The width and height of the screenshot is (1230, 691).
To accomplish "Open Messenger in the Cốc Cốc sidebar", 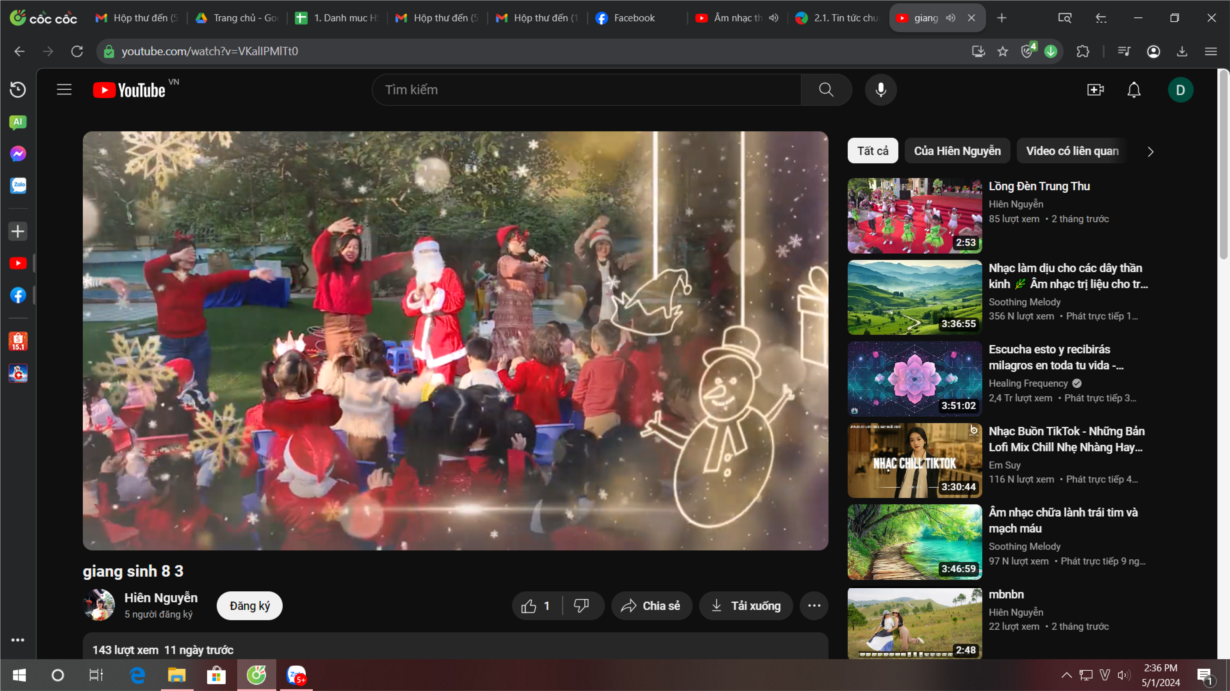I will [18, 154].
